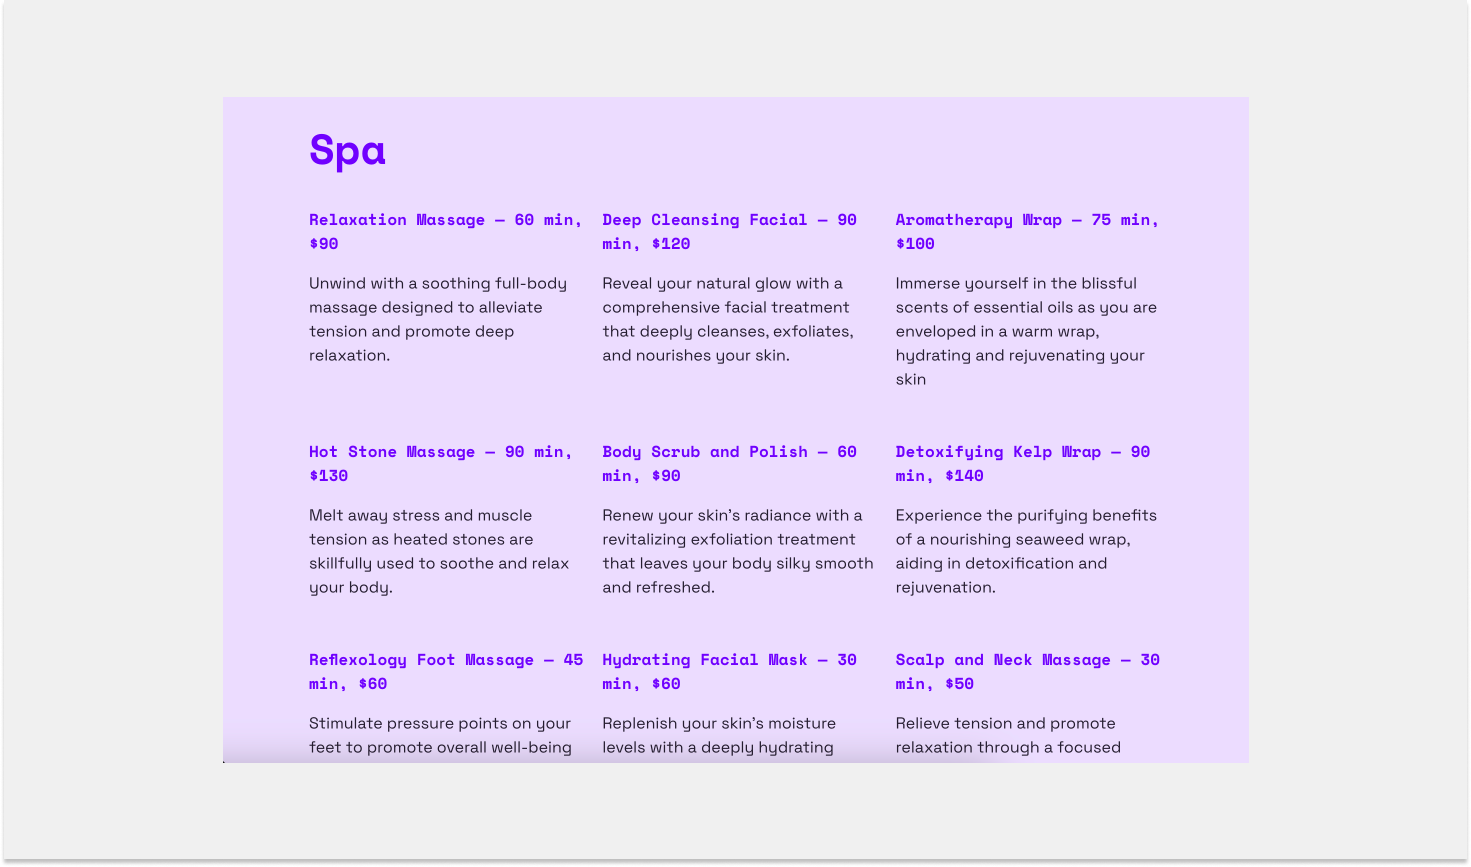Click the Aromatherapy Wrap description paragraph

point(1026,331)
